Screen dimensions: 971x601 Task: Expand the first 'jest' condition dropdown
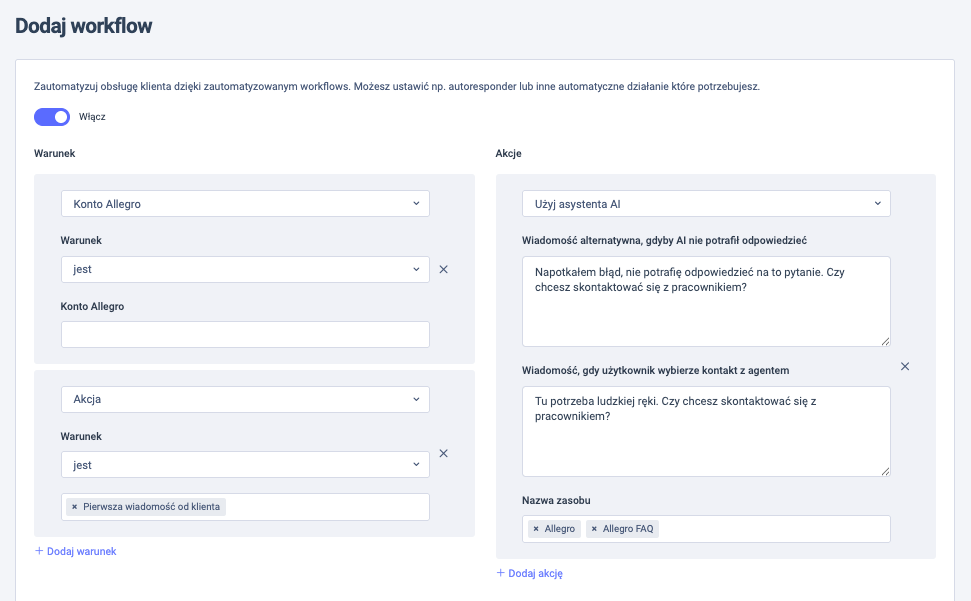pos(245,269)
